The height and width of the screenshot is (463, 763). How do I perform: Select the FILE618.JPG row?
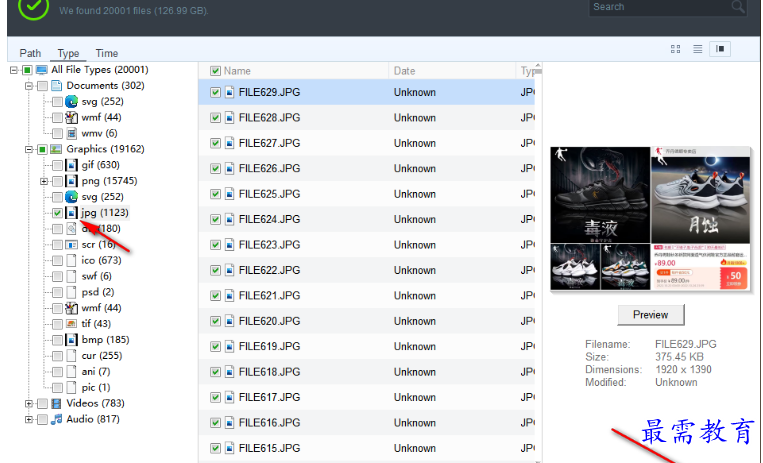(x=366, y=372)
